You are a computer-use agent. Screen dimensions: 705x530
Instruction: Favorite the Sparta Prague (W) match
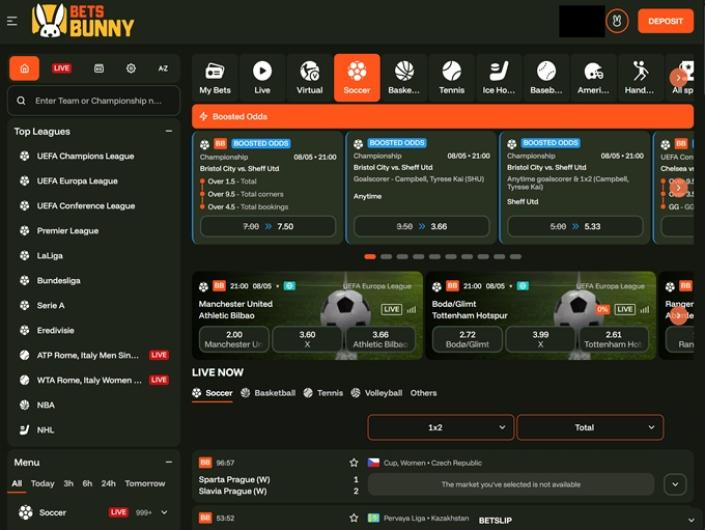(x=354, y=463)
